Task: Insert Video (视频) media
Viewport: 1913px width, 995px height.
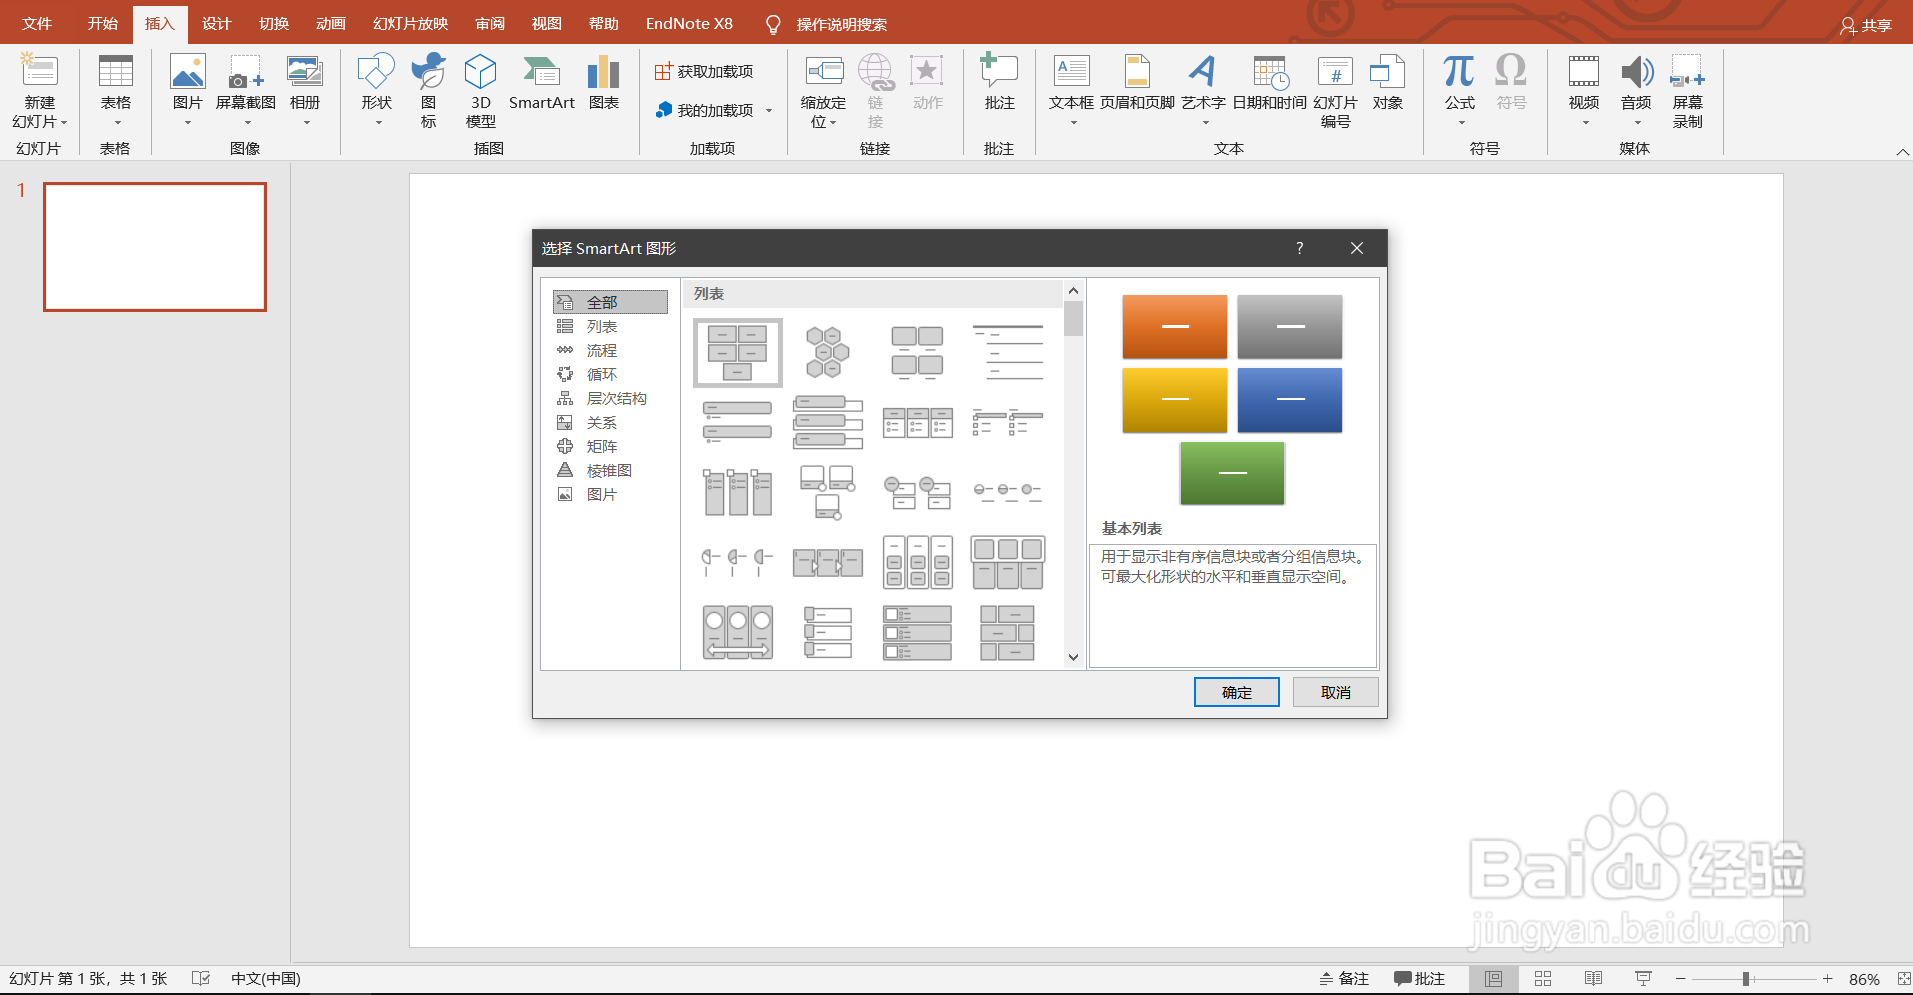Action: tap(1584, 72)
